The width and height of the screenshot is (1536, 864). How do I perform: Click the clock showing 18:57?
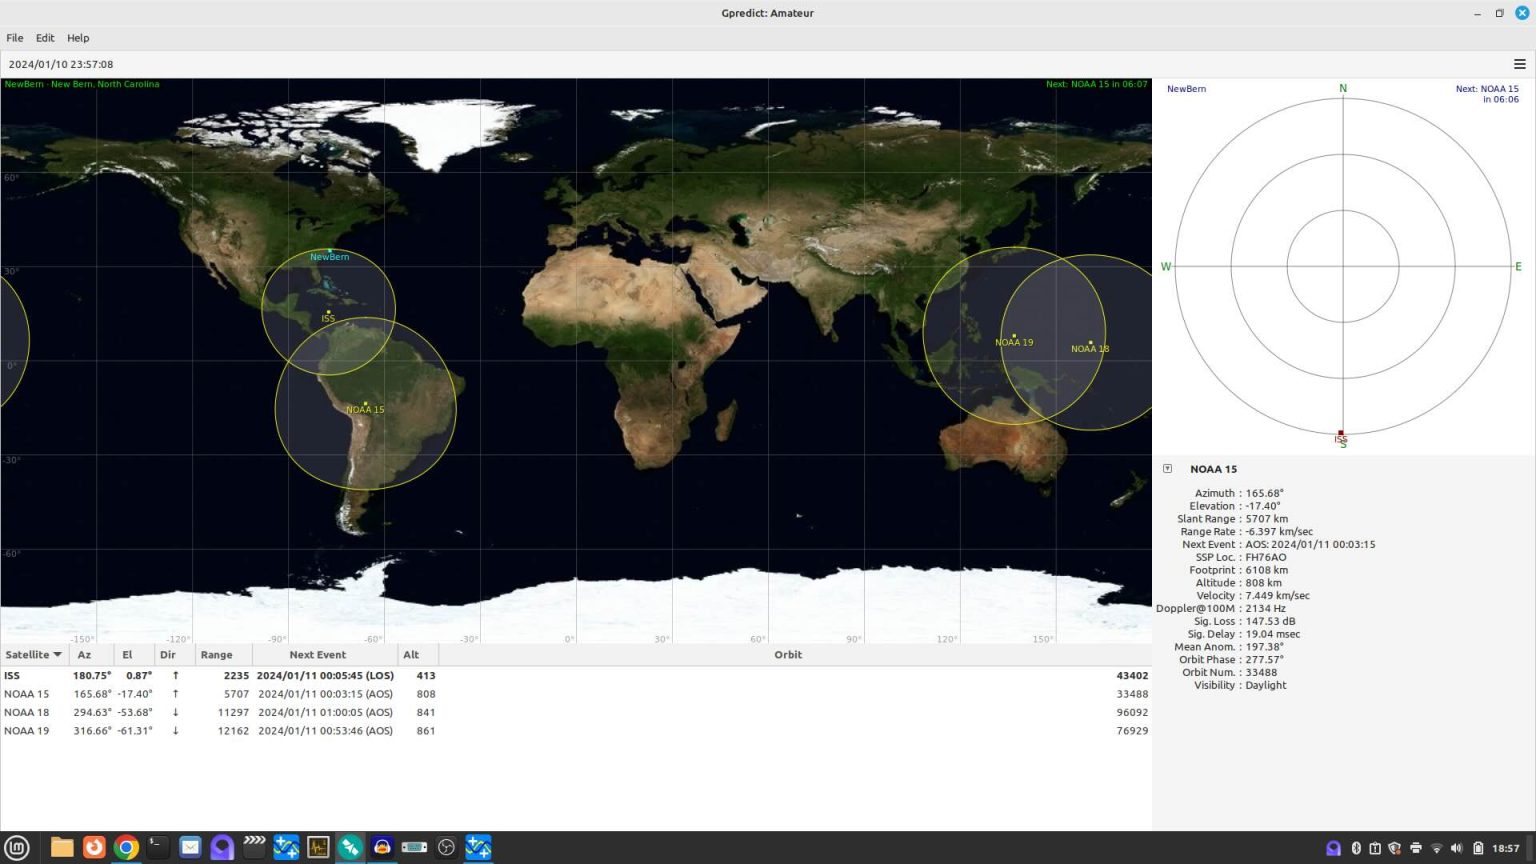(x=1508, y=847)
